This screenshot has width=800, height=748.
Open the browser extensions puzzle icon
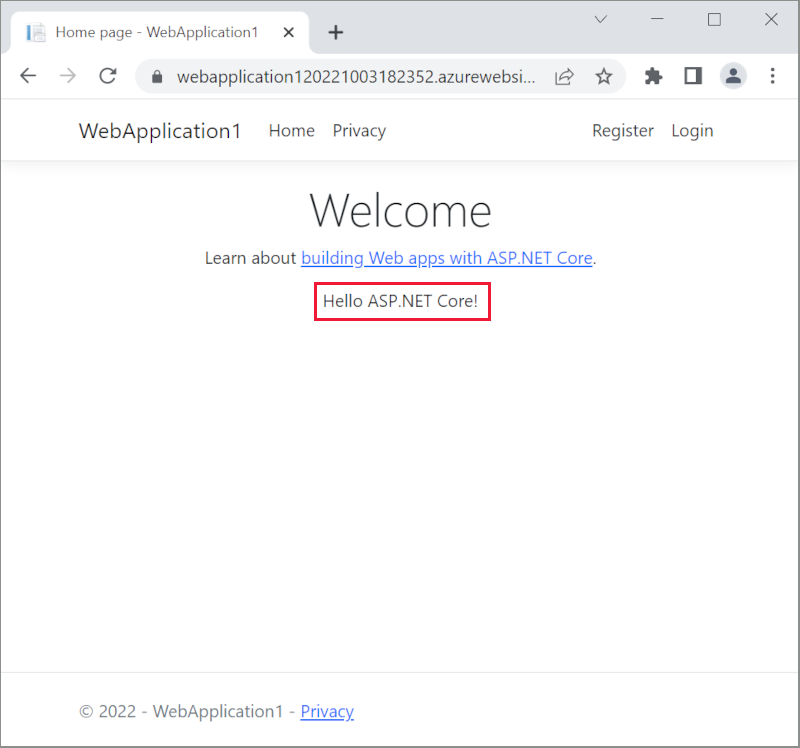click(653, 76)
